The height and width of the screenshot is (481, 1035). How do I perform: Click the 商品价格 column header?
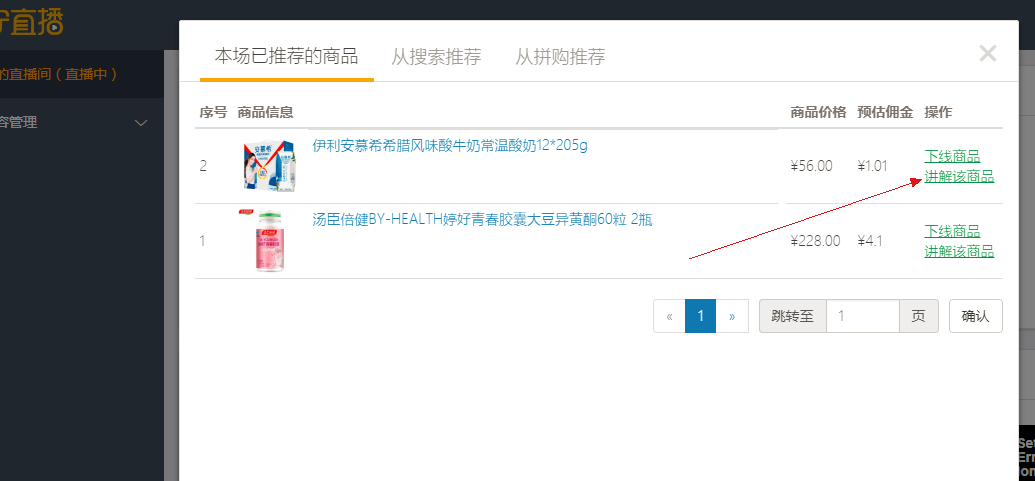(x=818, y=112)
